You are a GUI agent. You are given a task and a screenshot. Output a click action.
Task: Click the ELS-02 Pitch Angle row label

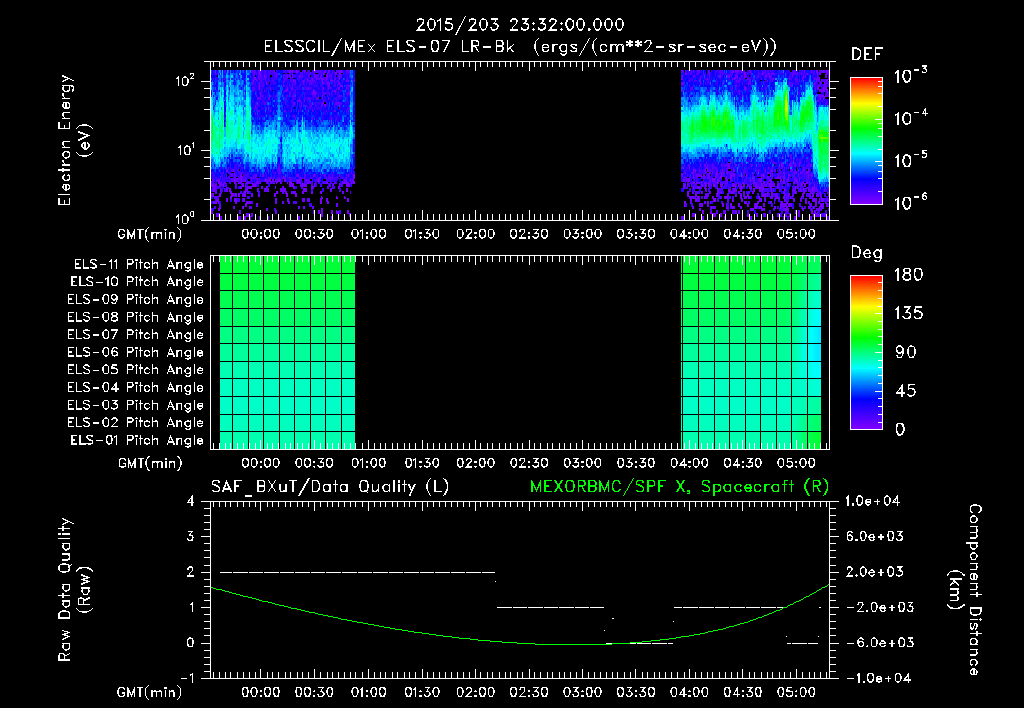pyautogui.click(x=135, y=423)
